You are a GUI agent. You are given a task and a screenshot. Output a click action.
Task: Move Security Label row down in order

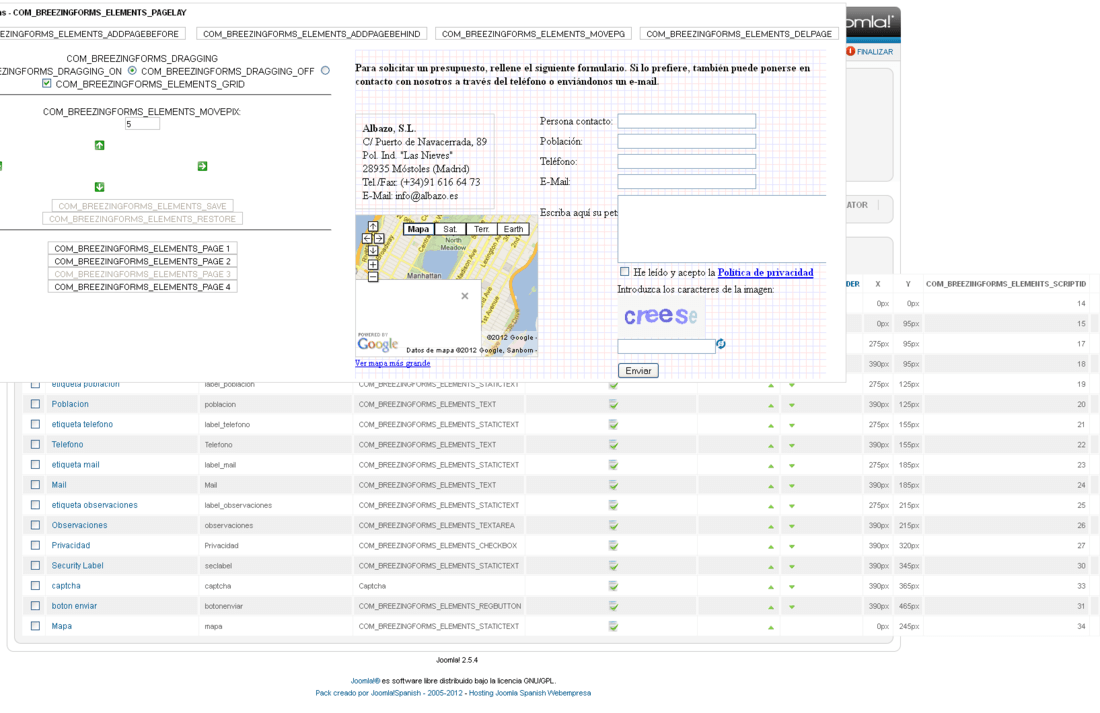[x=792, y=566]
